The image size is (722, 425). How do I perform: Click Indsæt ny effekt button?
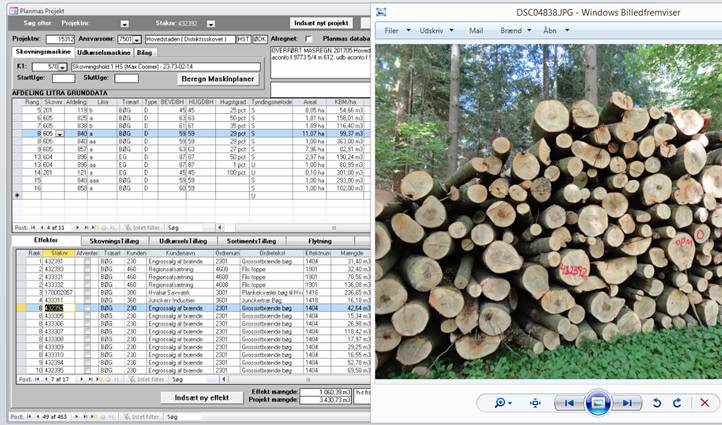pos(202,397)
